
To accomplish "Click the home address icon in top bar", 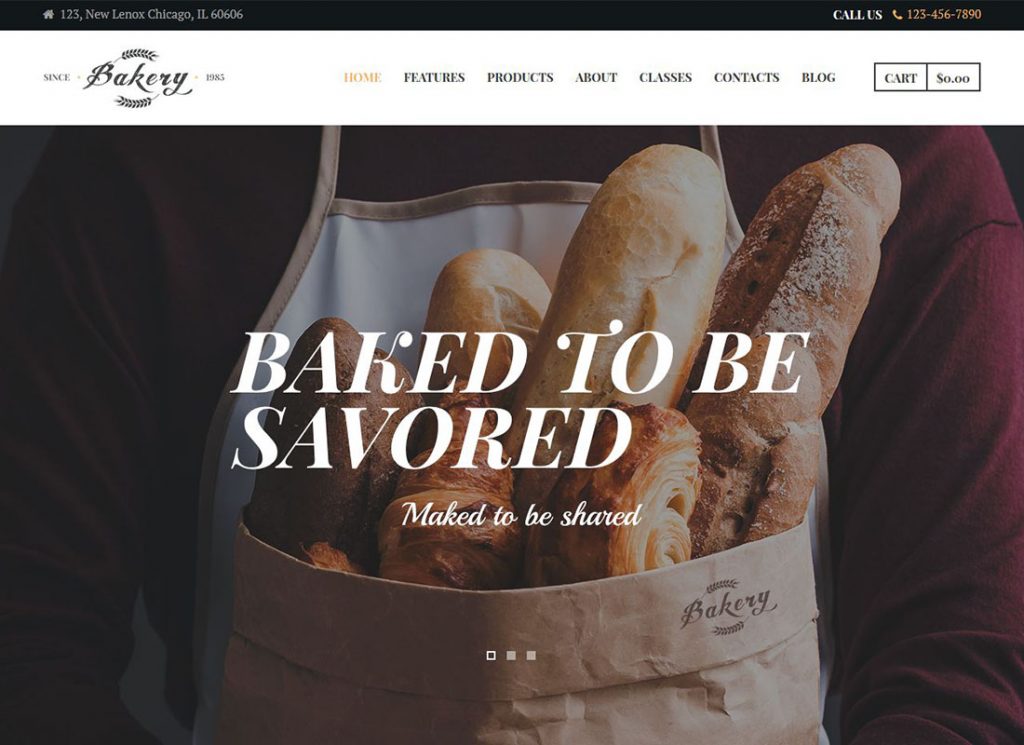I will (x=48, y=14).
